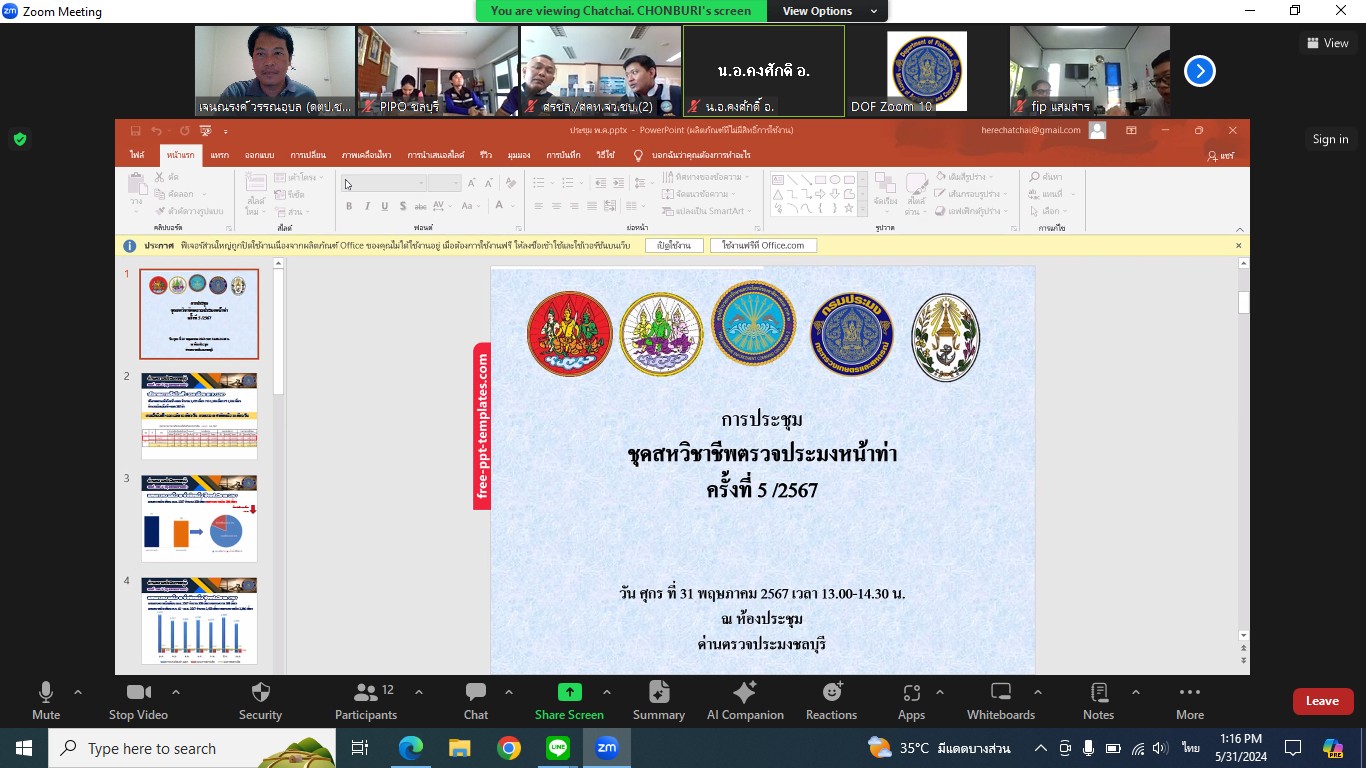This screenshot has width=1366, height=768.
Task: Open the Reactions picker
Action: [831, 700]
